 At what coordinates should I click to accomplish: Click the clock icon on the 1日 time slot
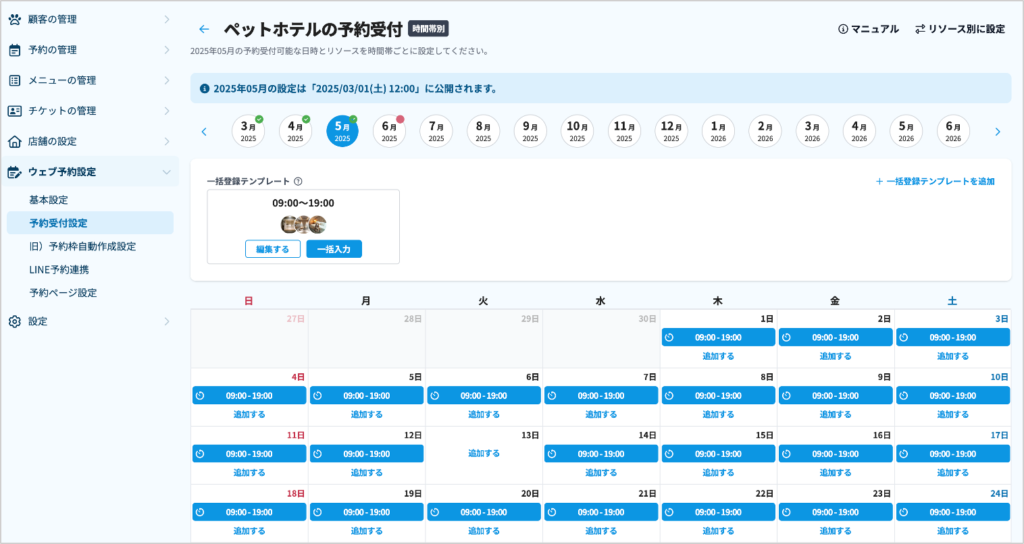669,338
